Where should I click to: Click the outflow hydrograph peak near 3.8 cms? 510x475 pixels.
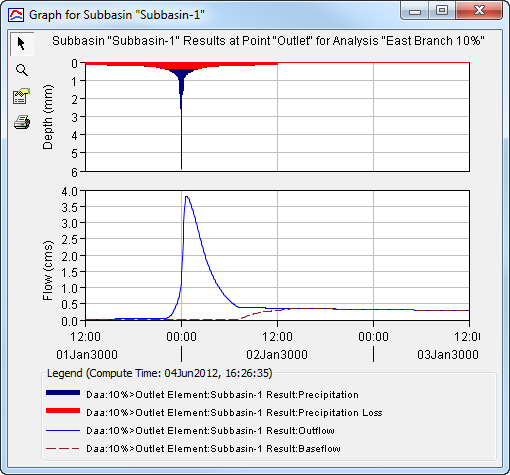click(186, 197)
